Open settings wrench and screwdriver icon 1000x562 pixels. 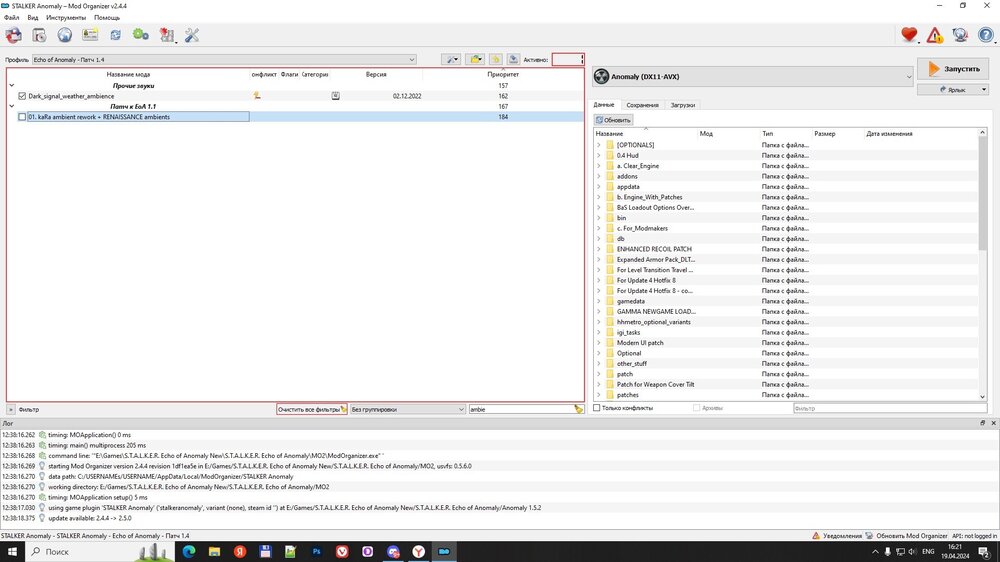click(192, 35)
